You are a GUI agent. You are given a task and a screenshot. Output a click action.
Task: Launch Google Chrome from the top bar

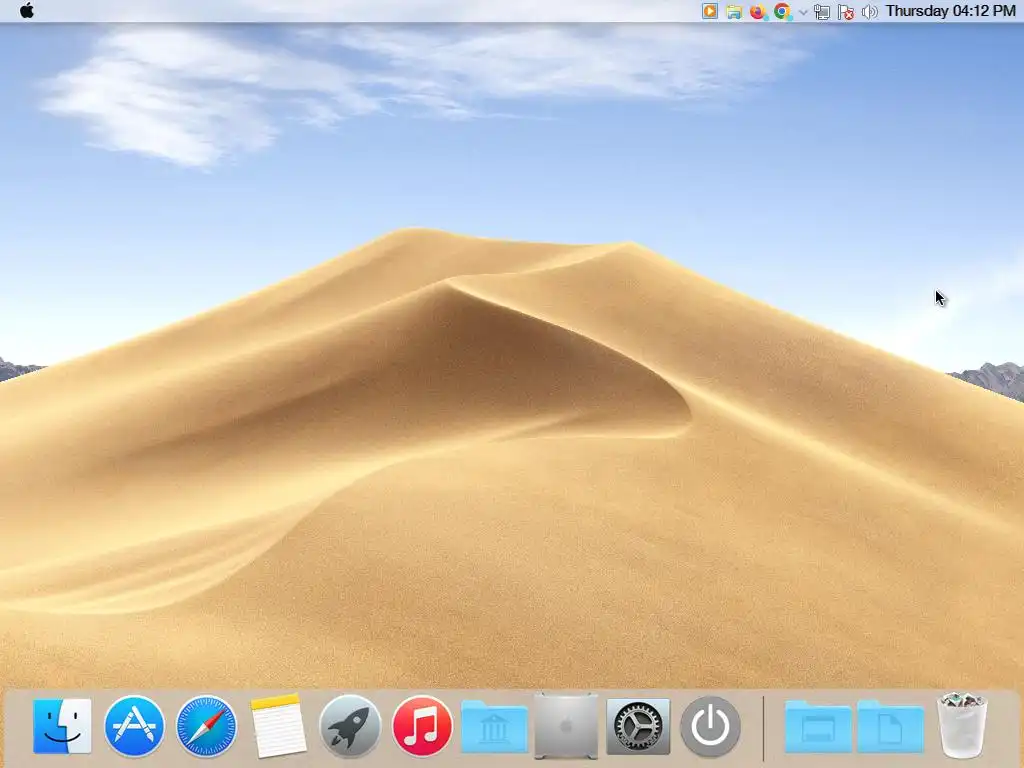click(782, 12)
